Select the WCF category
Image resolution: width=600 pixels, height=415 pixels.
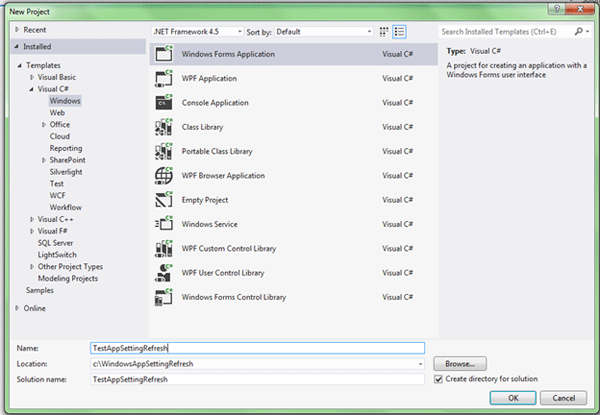click(x=57, y=195)
